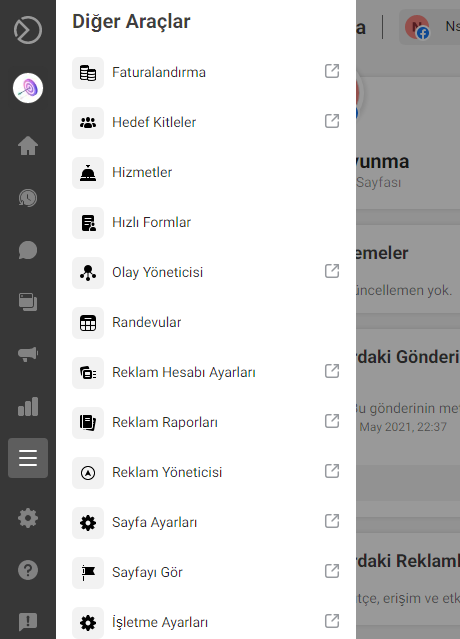Open external link icon for Hedef Kitleler

point(332,121)
